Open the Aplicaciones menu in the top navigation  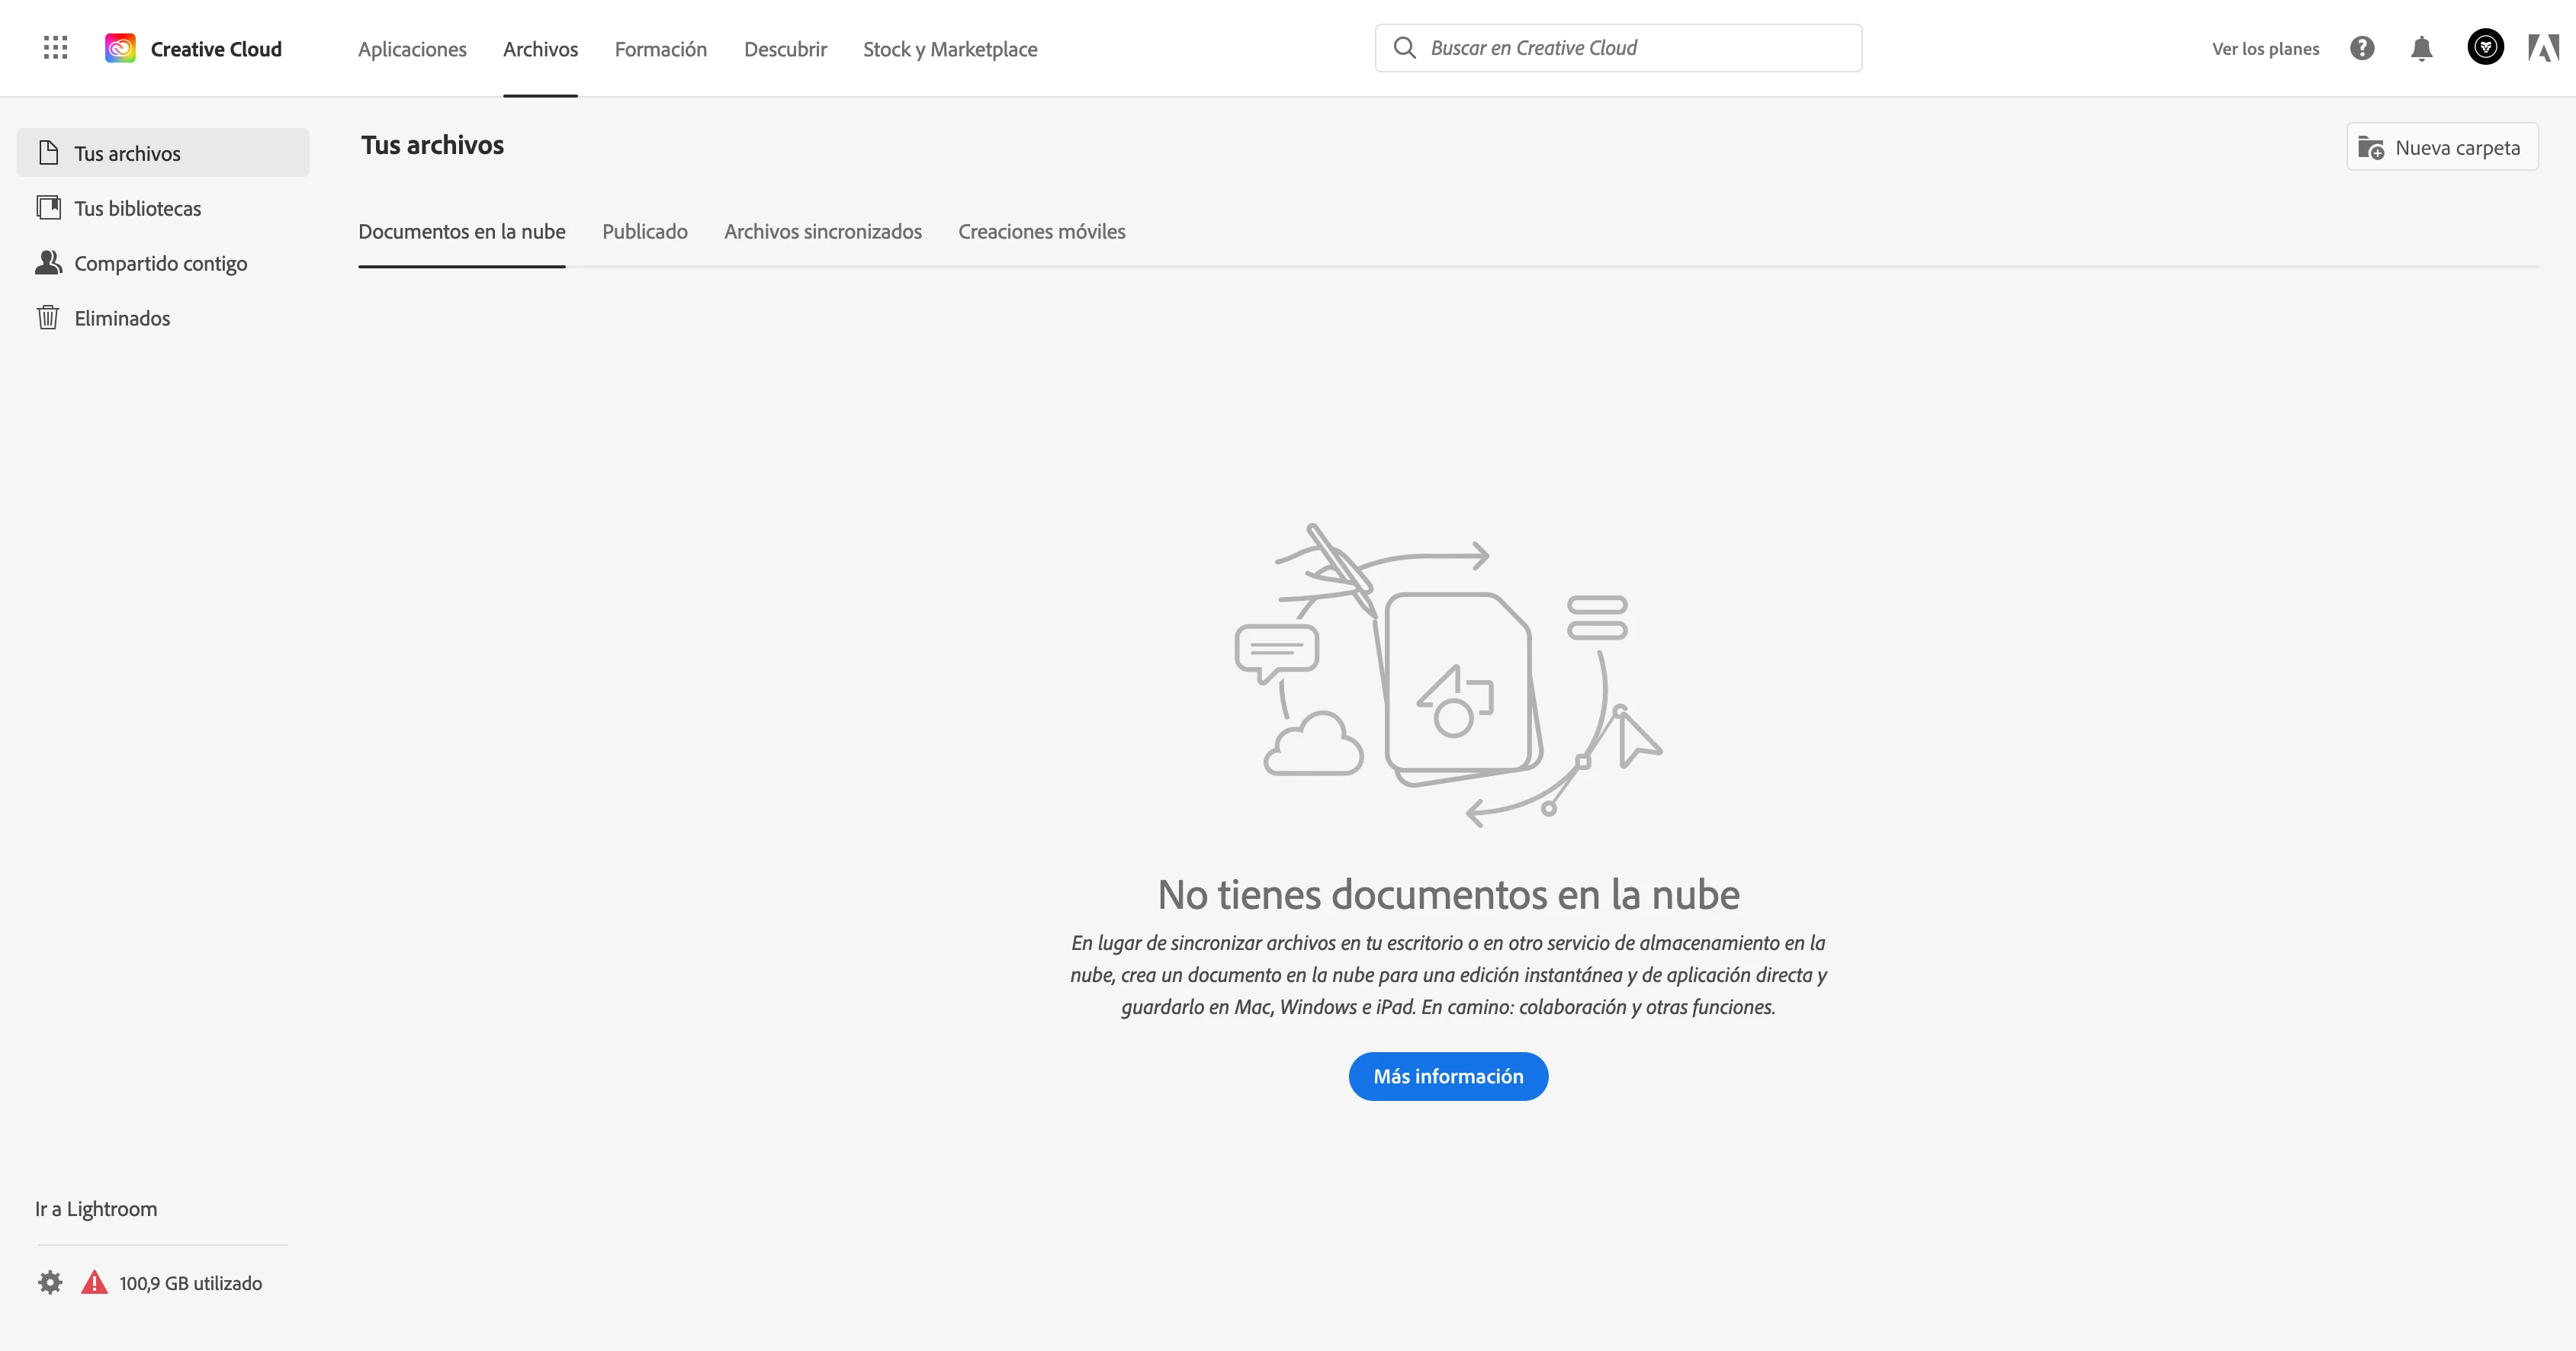coord(412,49)
